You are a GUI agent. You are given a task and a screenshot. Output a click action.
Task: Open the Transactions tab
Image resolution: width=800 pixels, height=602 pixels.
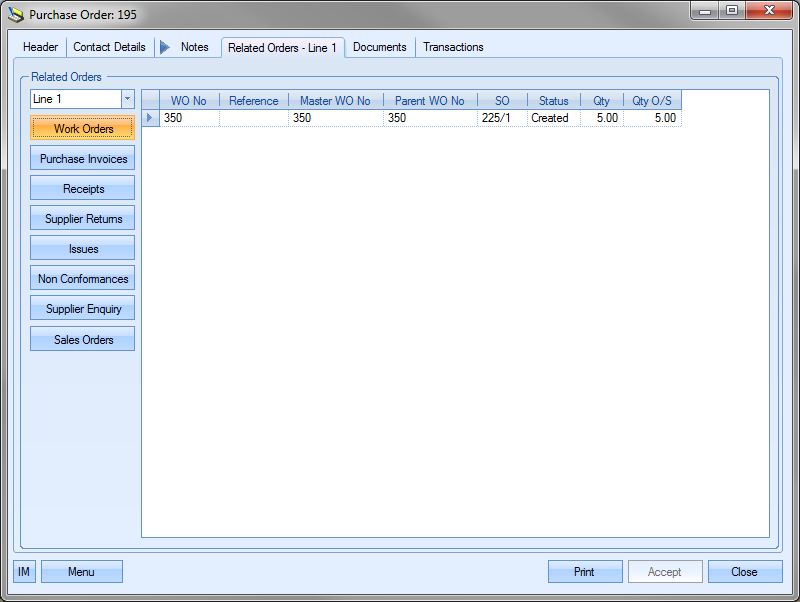pos(453,47)
